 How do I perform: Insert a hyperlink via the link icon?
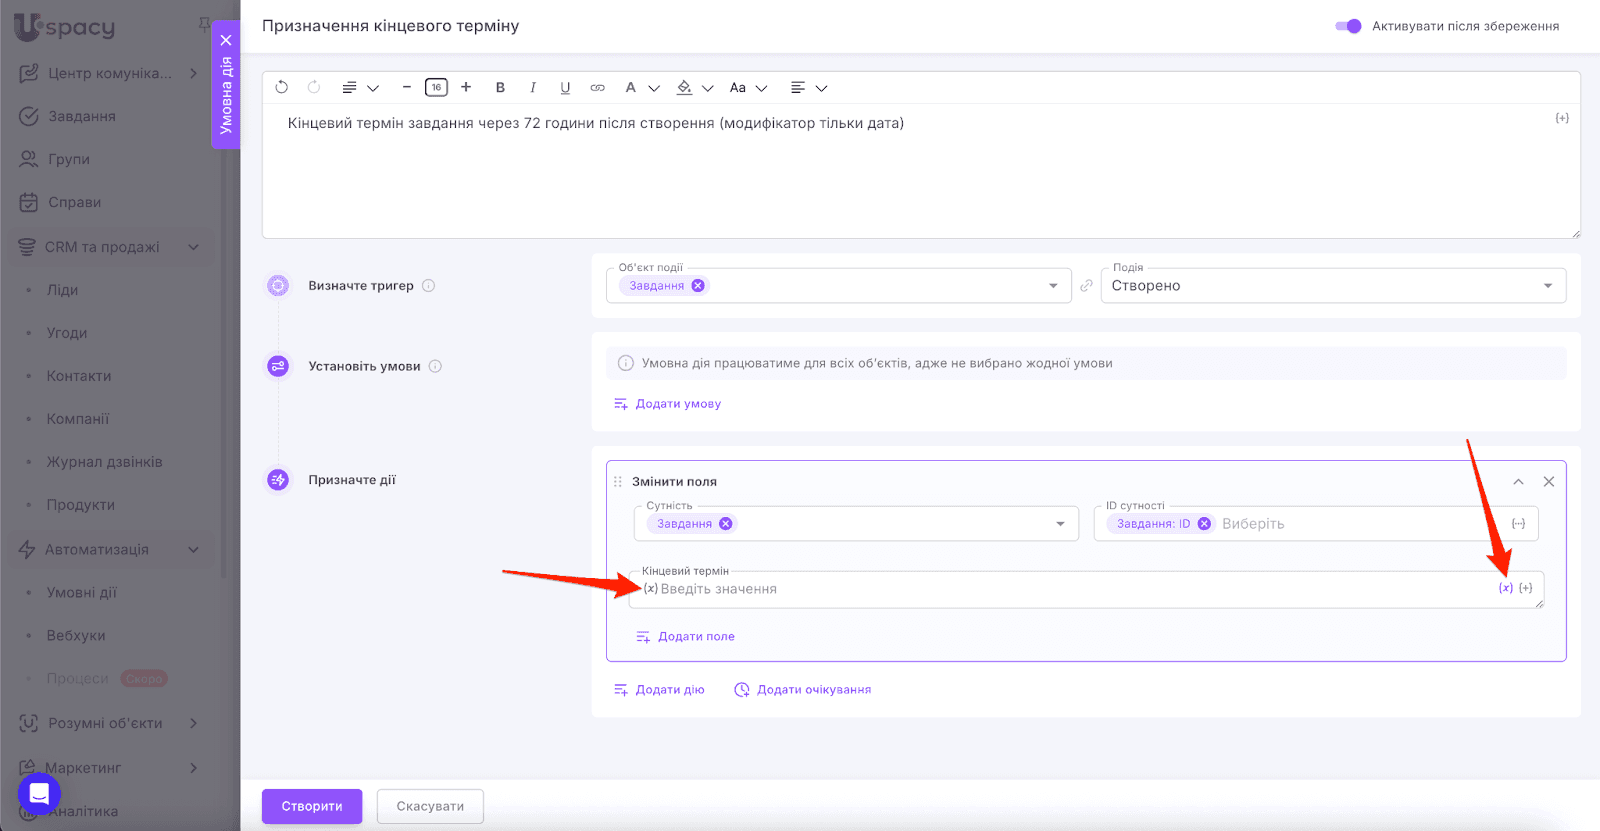(x=597, y=88)
